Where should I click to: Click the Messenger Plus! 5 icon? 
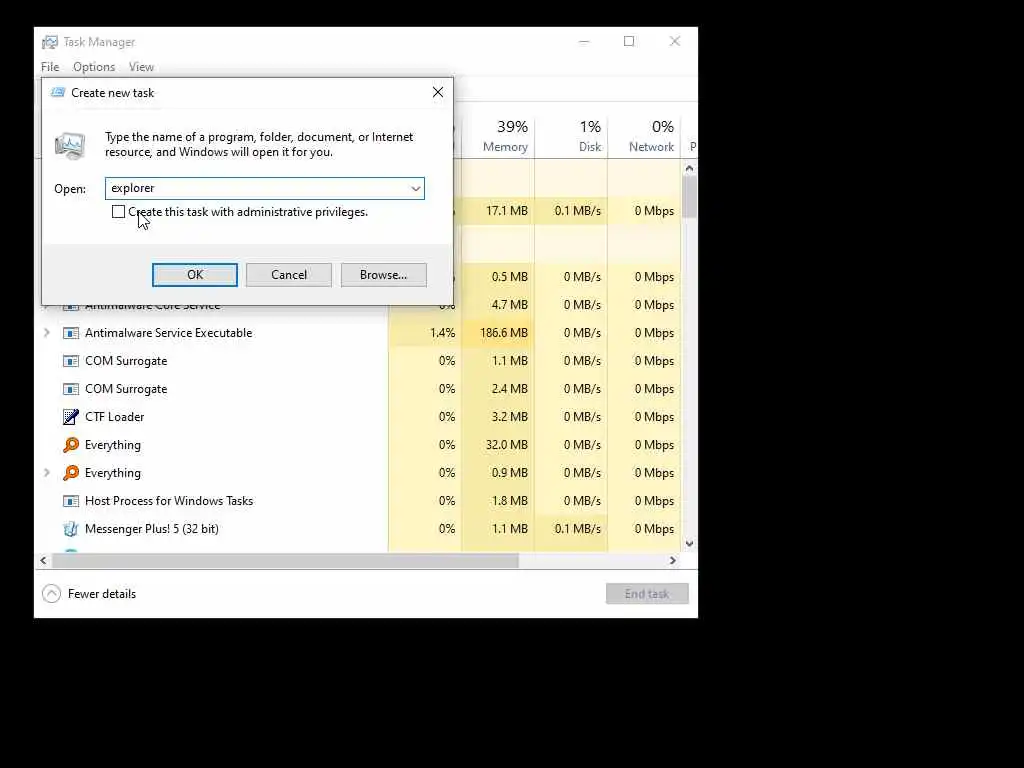coord(71,529)
